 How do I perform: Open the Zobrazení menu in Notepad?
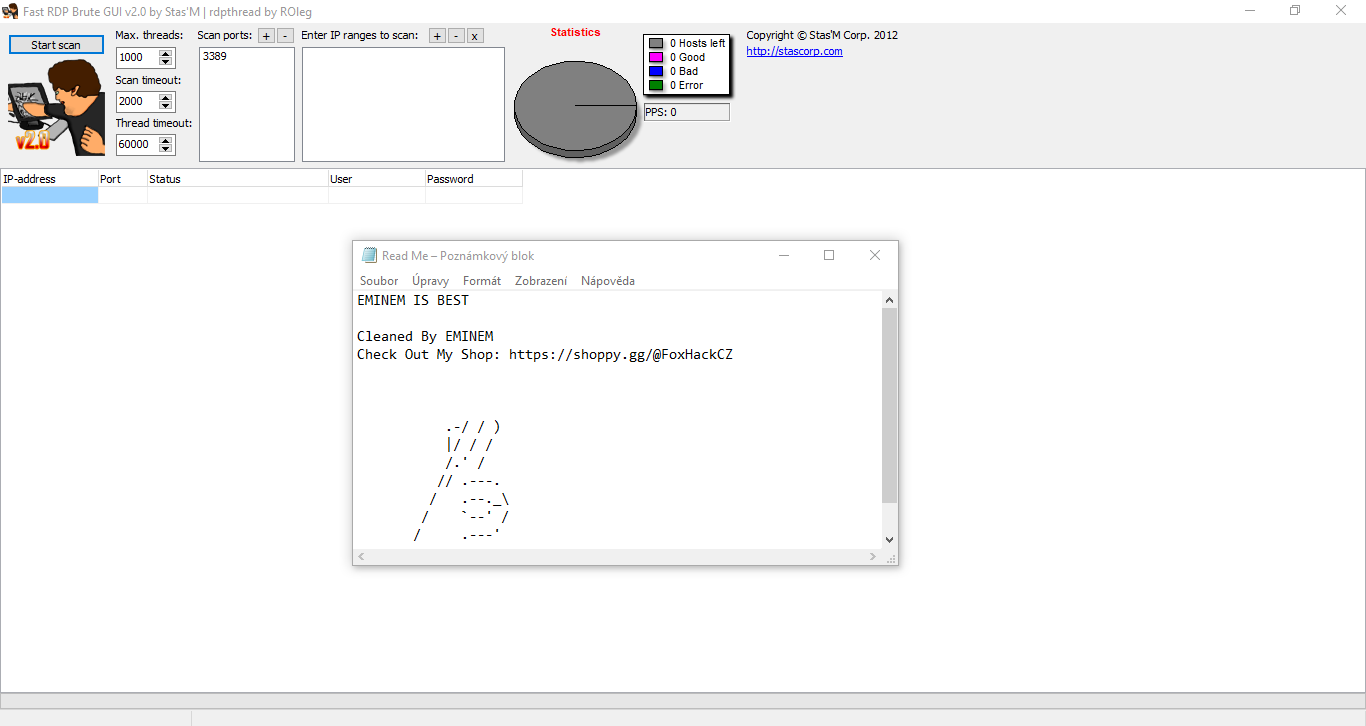point(541,281)
